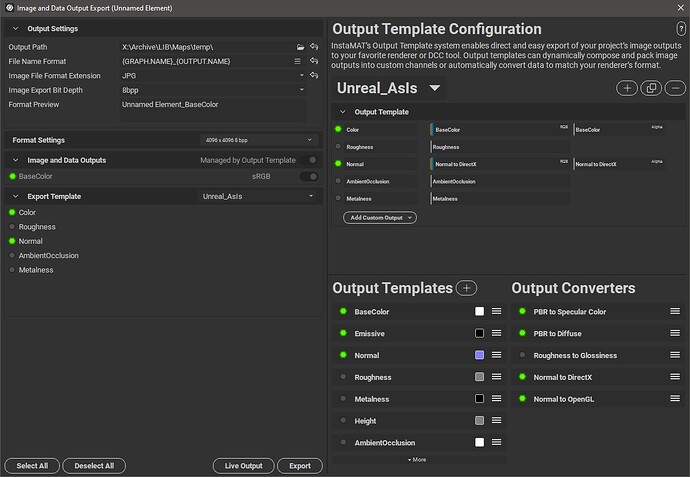Image resolution: width=690 pixels, height=477 pixels.
Task: Collapse the Output Settings section
Action: (x=12, y=28)
